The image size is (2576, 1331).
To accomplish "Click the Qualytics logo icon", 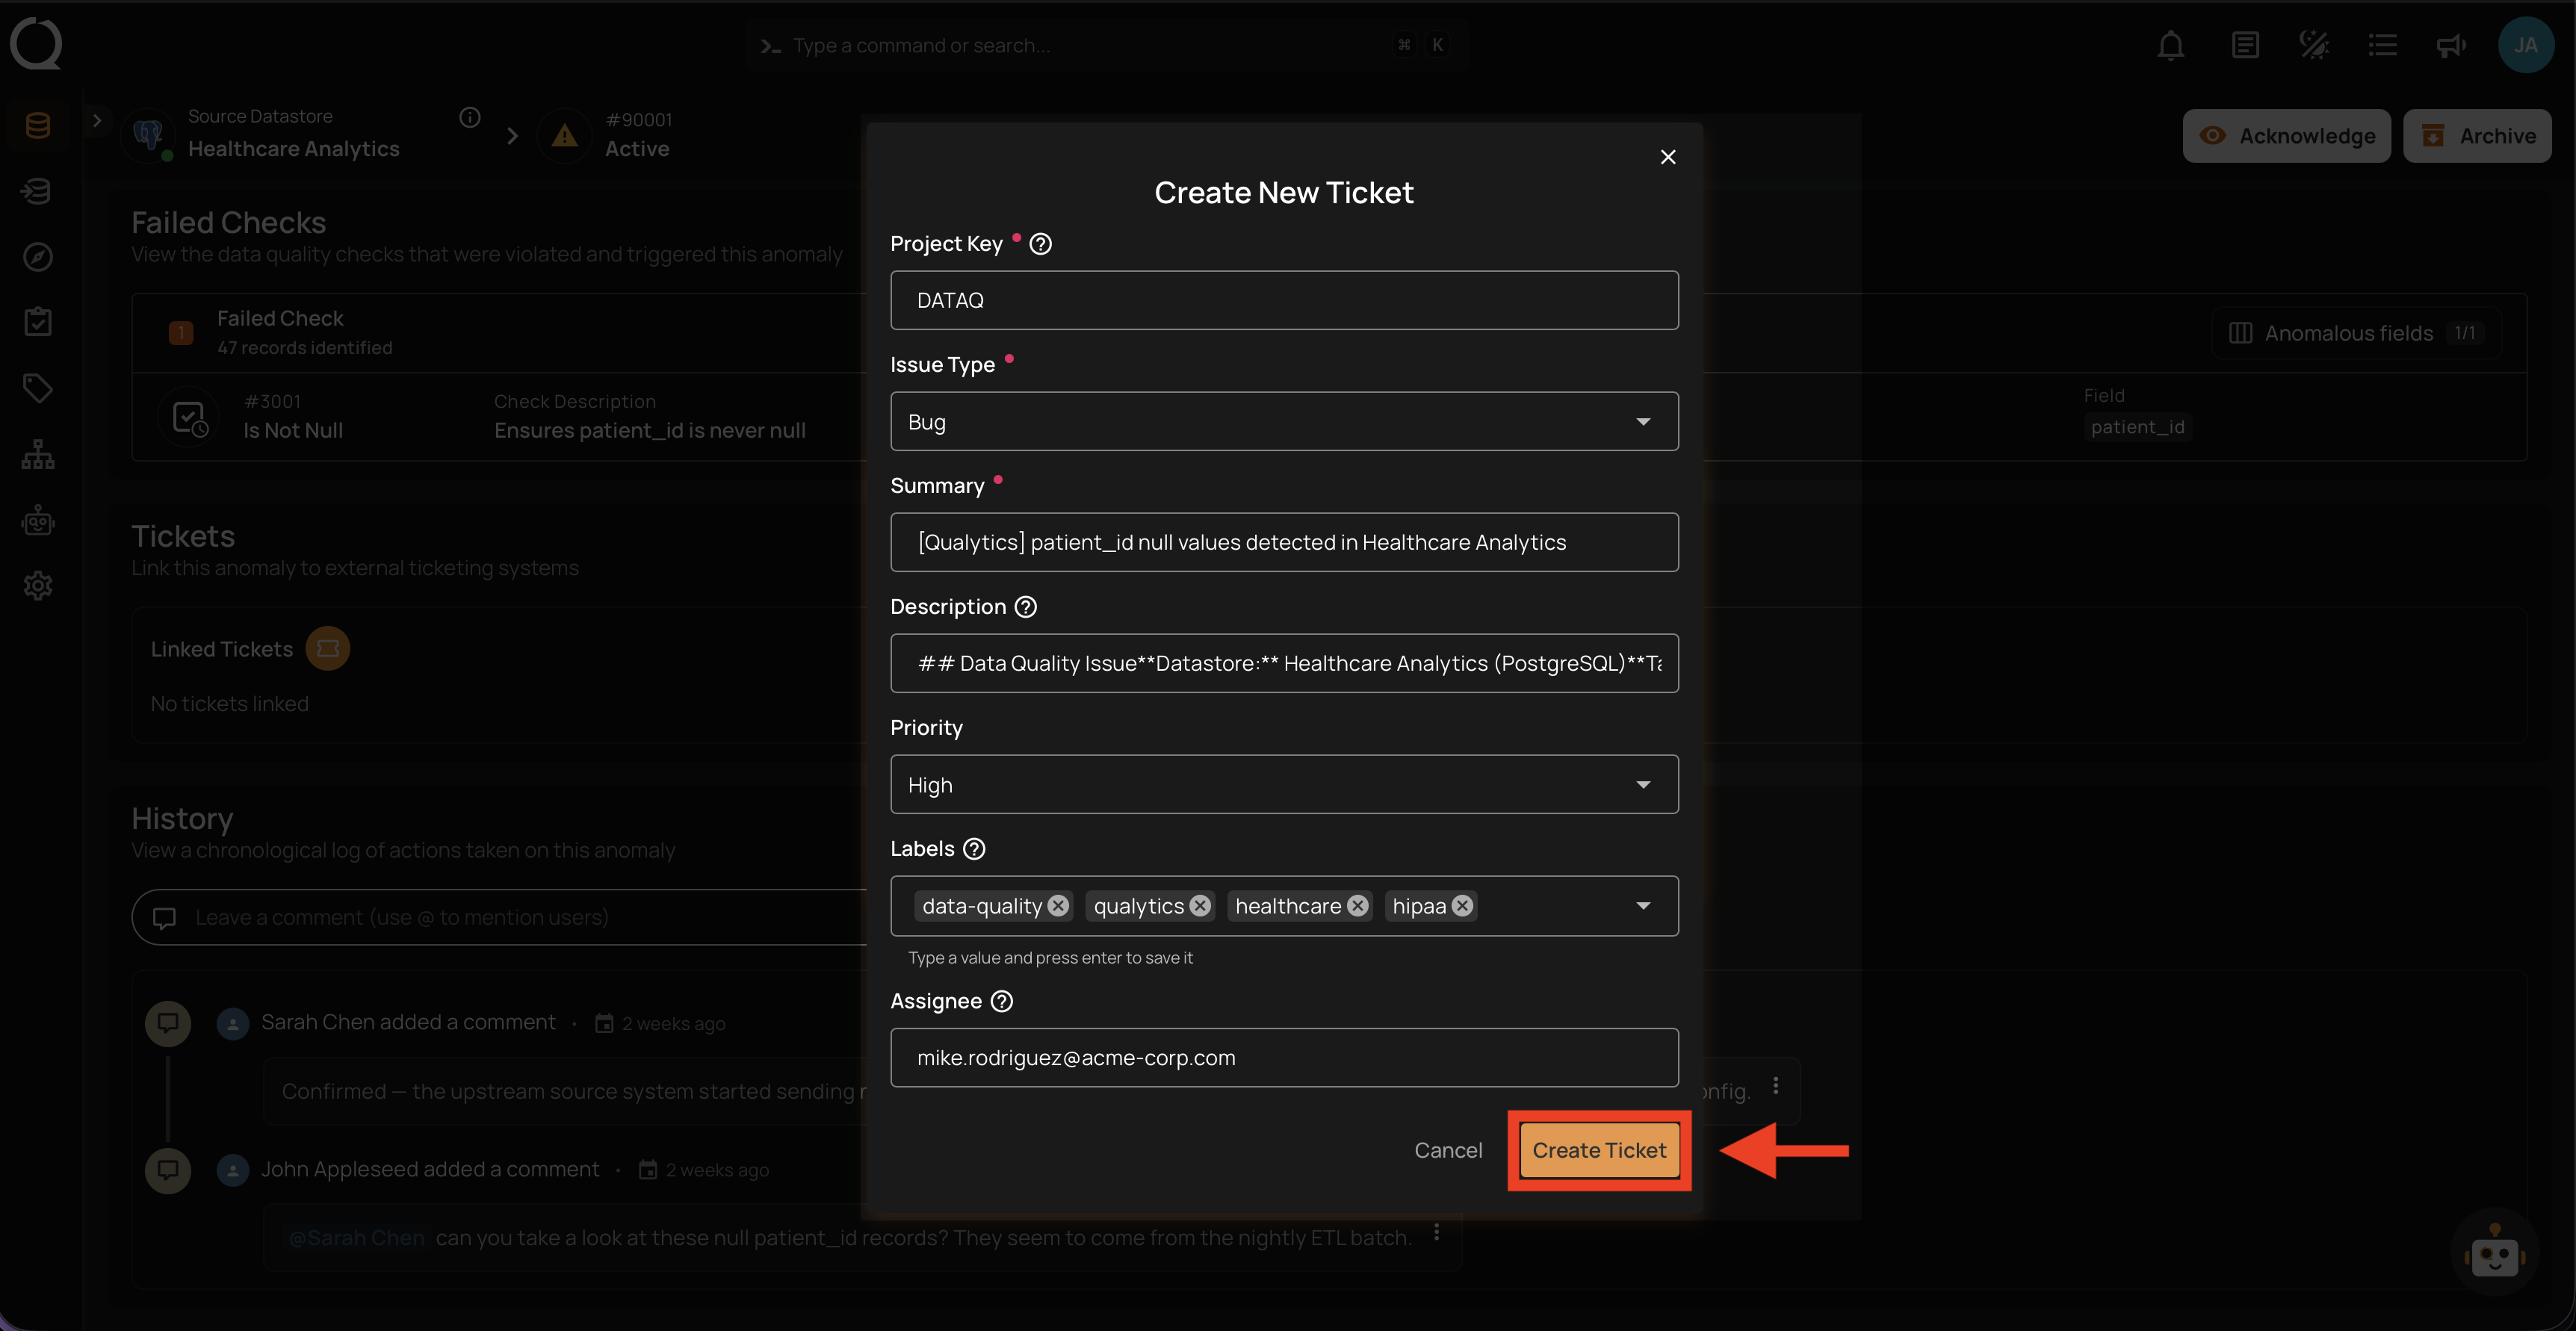I will click(x=36, y=44).
